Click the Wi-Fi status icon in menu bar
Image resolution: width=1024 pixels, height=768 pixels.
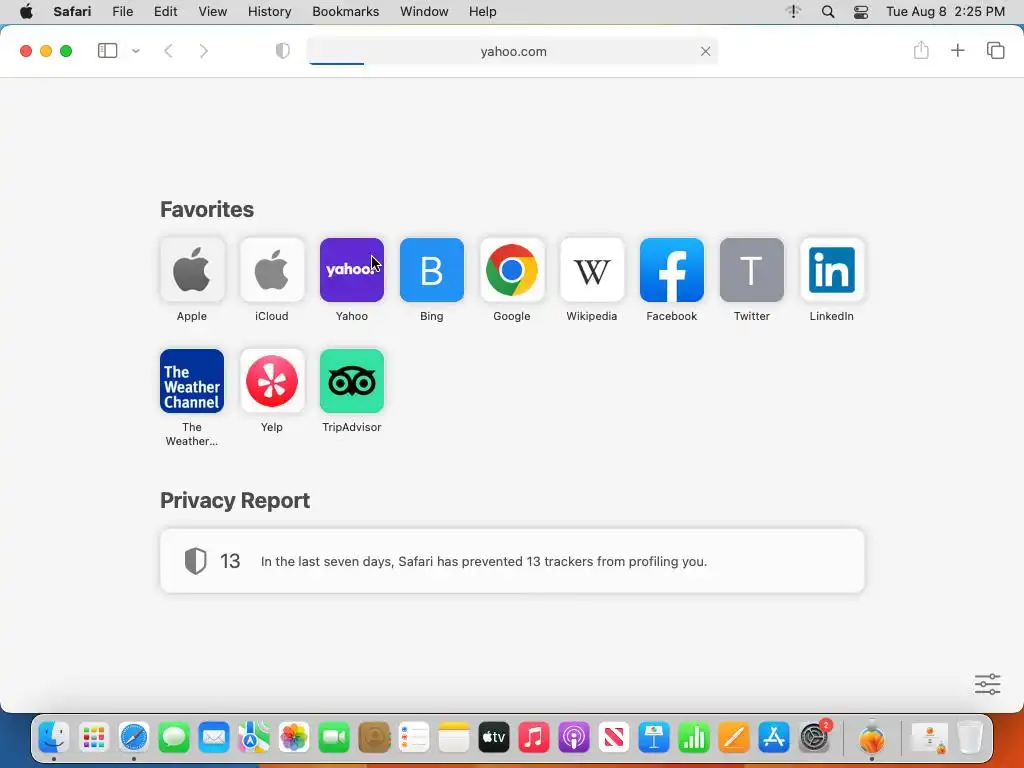[x=793, y=12]
